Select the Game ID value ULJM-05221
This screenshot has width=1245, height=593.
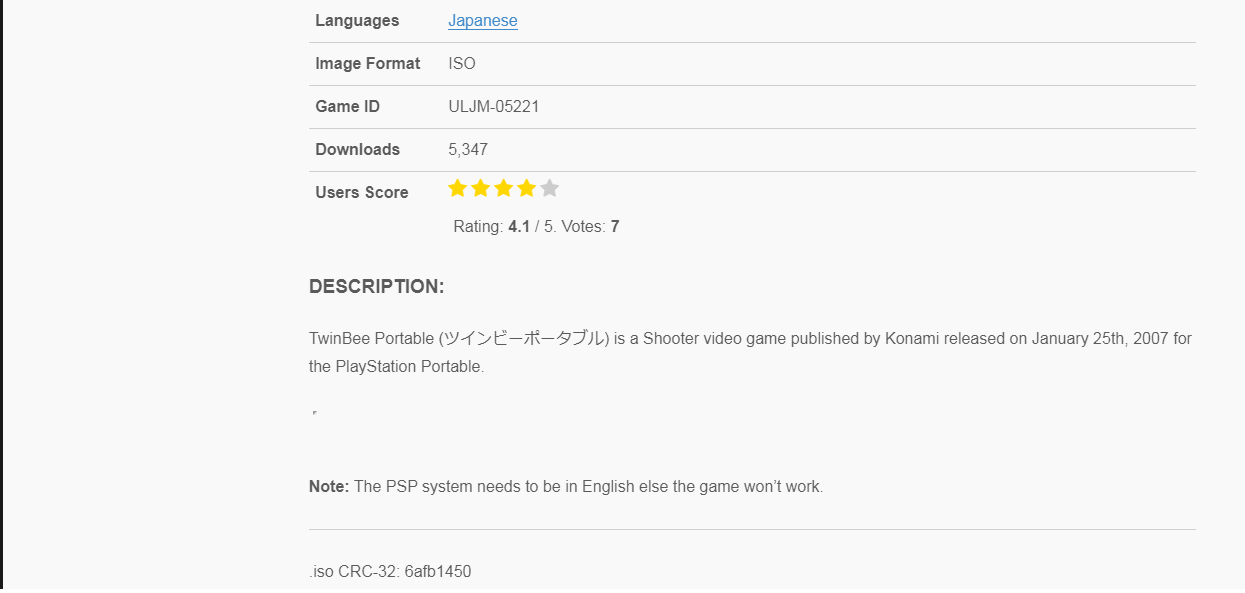click(493, 106)
